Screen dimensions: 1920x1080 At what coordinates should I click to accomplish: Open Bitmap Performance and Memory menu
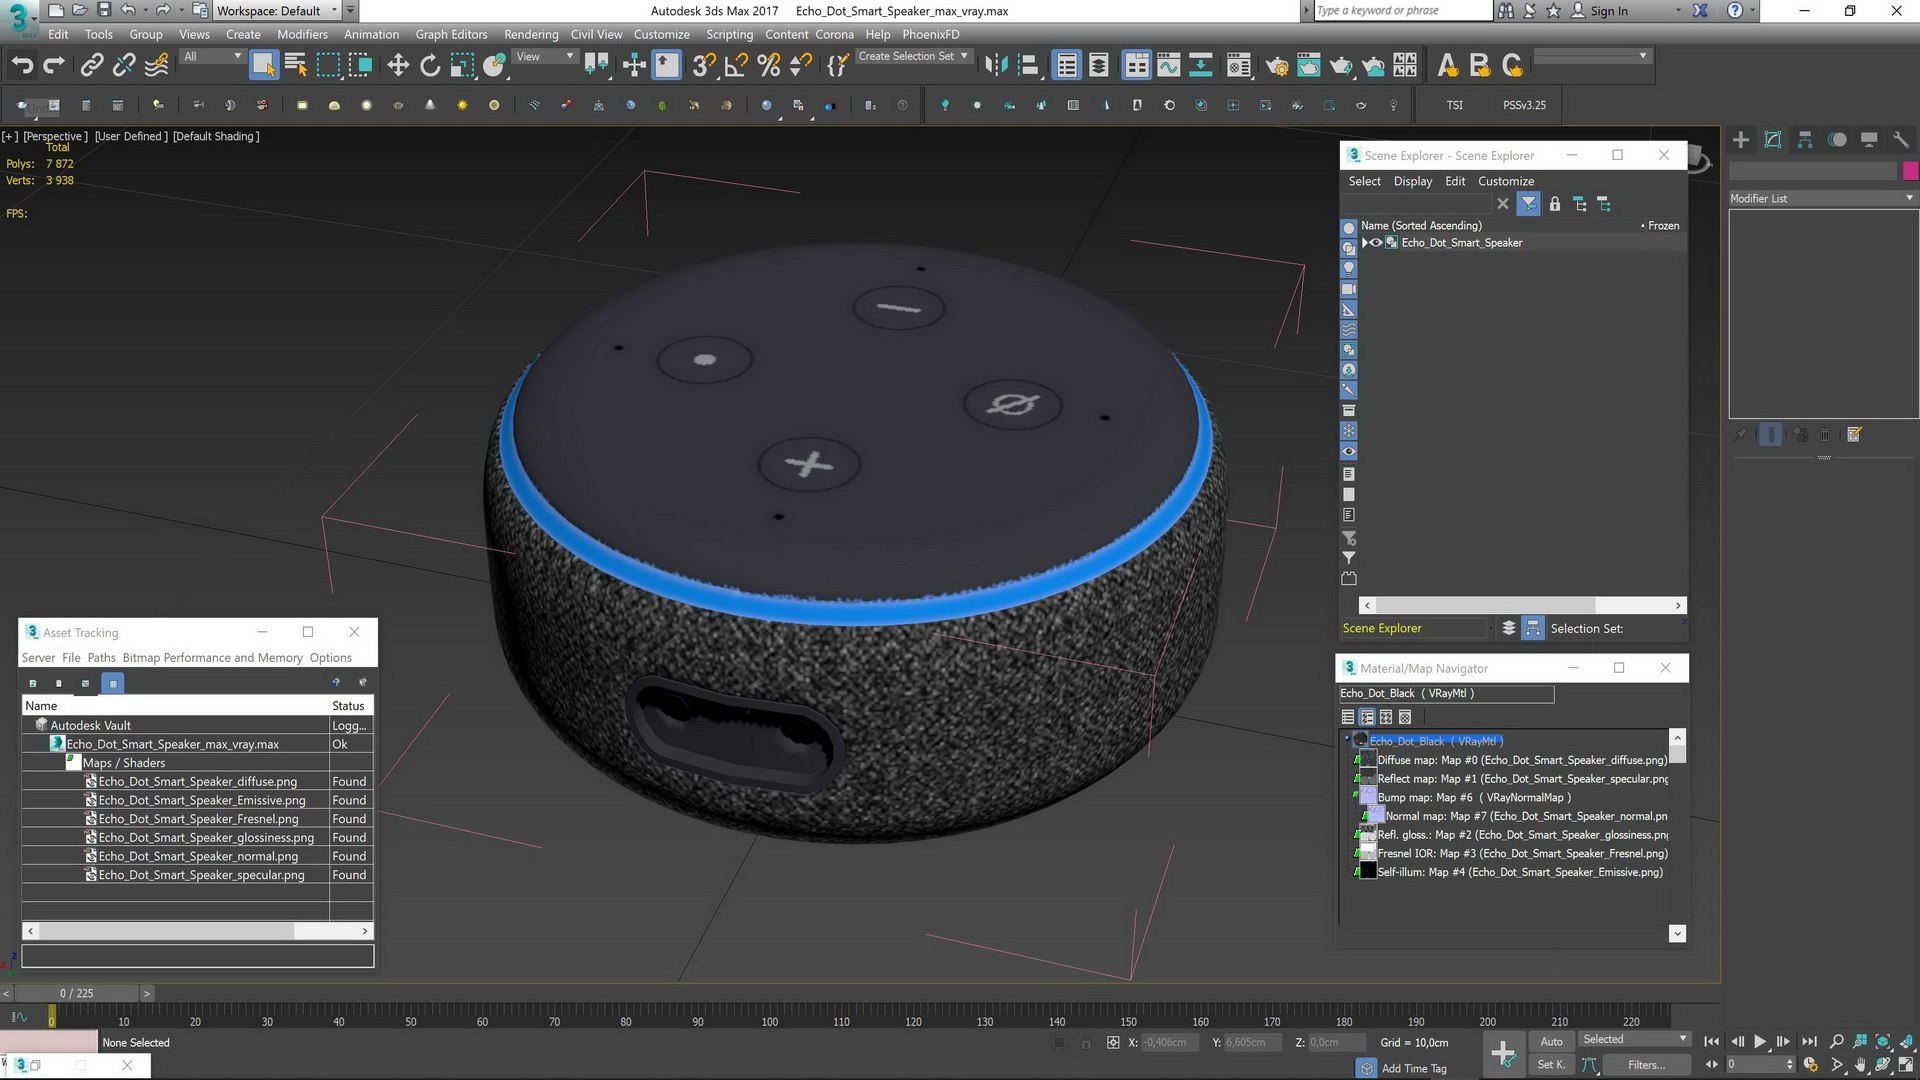click(x=212, y=658)
